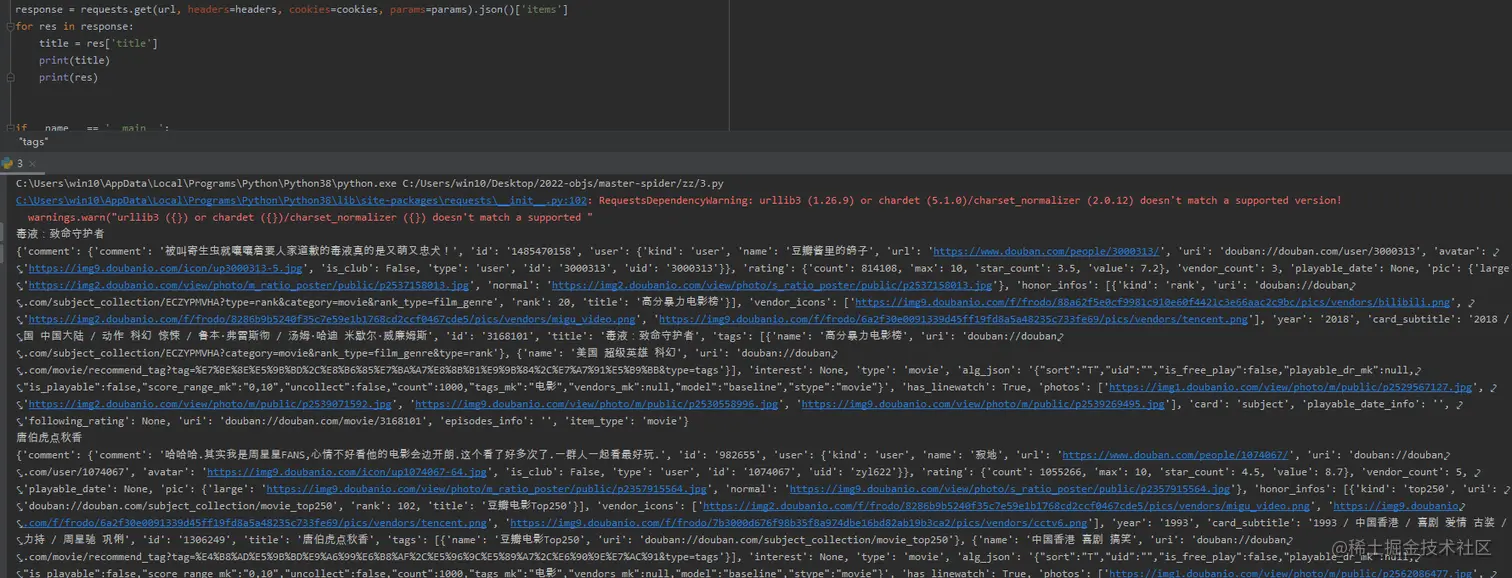Image resolution: width=1512 pixels, height=578 pixels.
Task: Click the red warnings.warn console line
Action: coord(310,217)
